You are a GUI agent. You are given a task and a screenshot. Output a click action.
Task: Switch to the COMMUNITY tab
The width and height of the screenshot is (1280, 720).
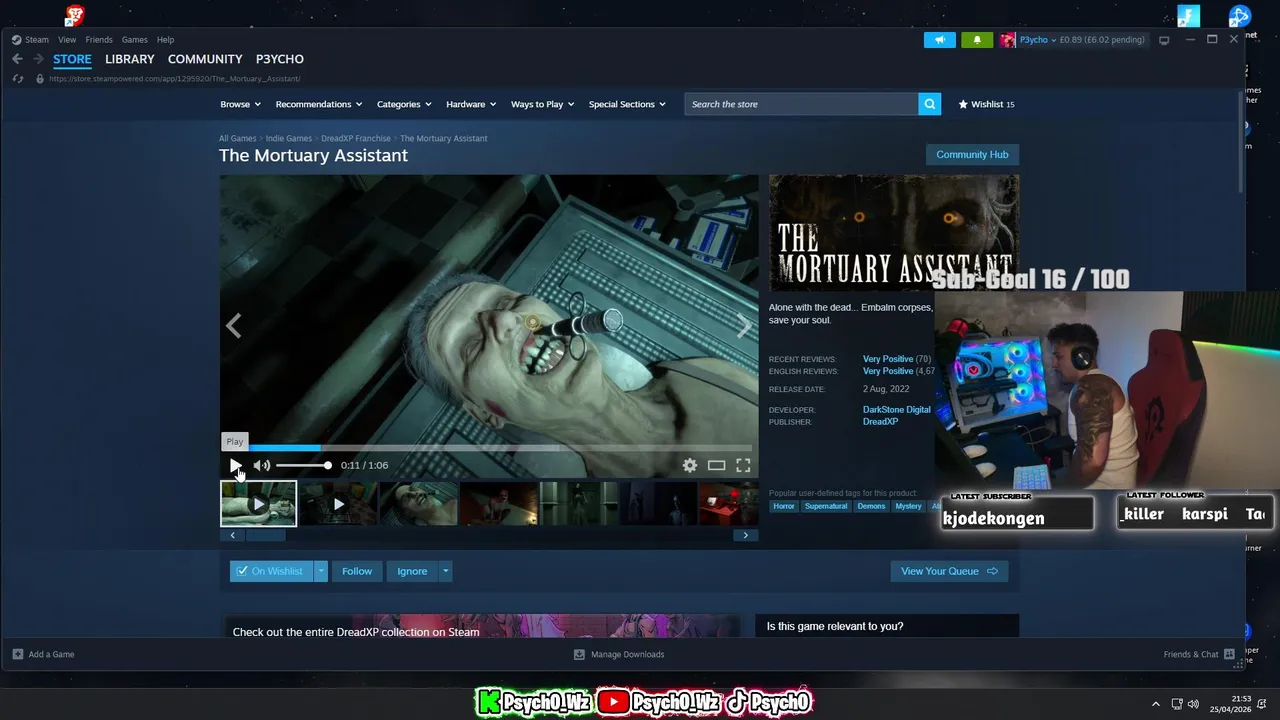pos(205,59)
